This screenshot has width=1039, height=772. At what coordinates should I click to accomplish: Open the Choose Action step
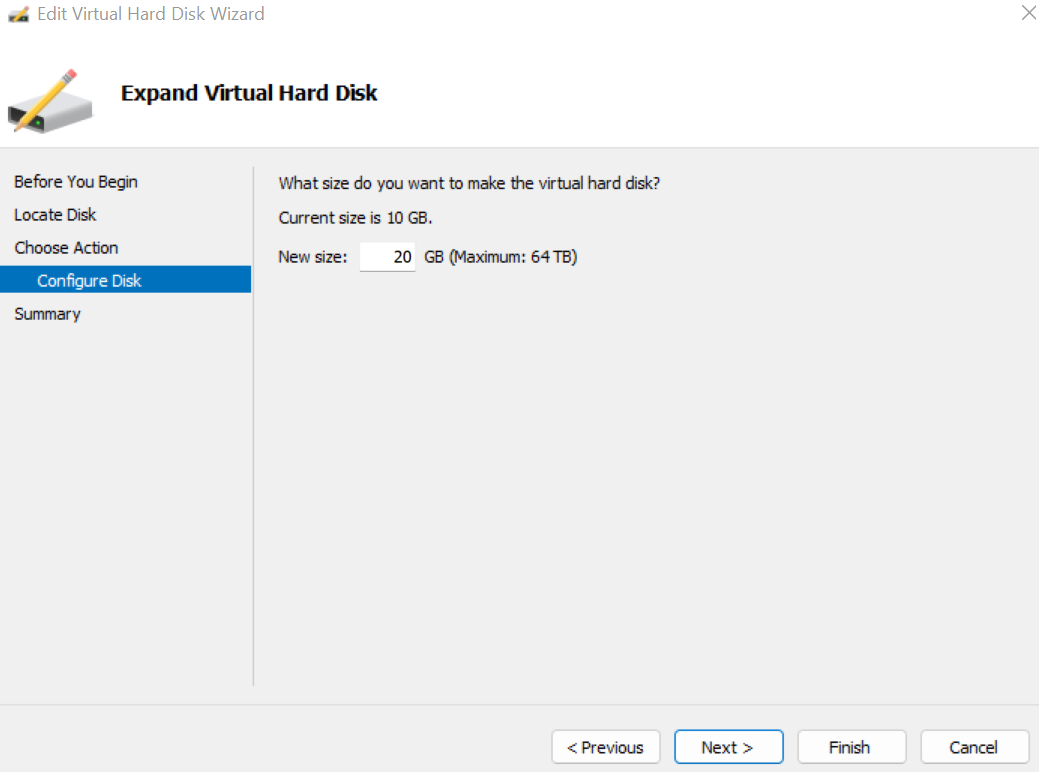[x=66, y=248]
